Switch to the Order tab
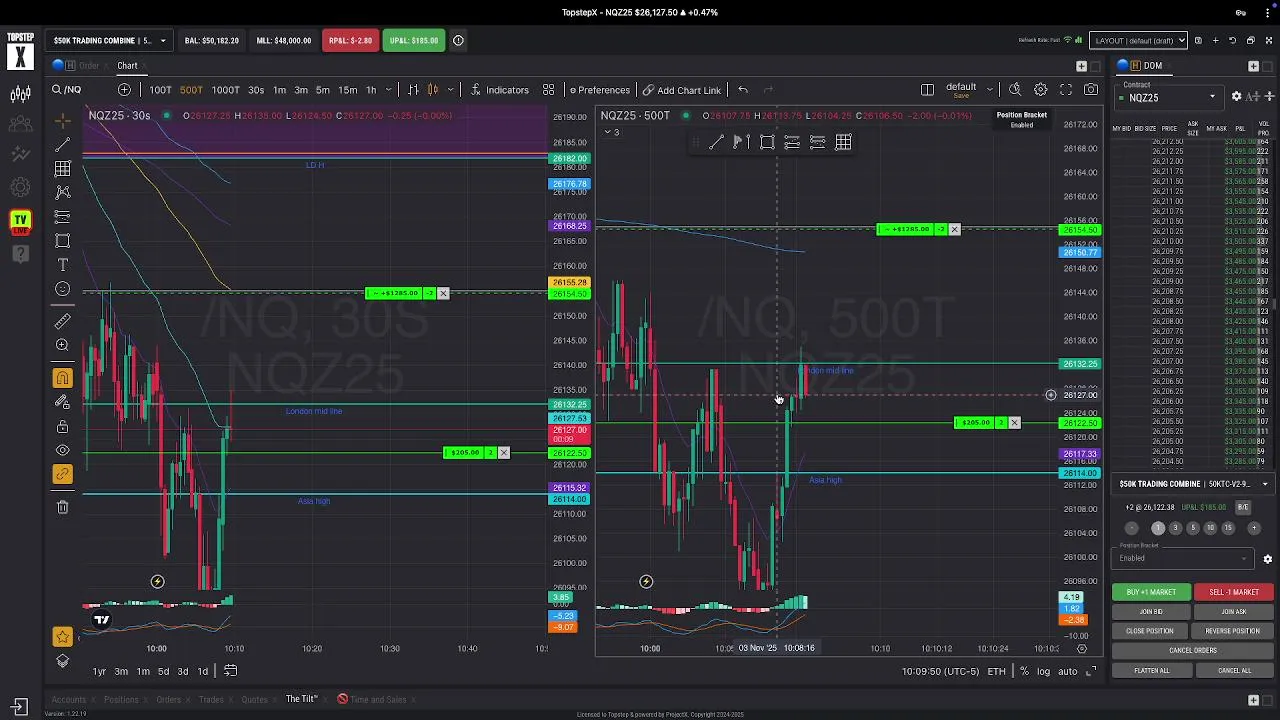The height and width of the screenshot is (720, 1280). pos(89,66)
